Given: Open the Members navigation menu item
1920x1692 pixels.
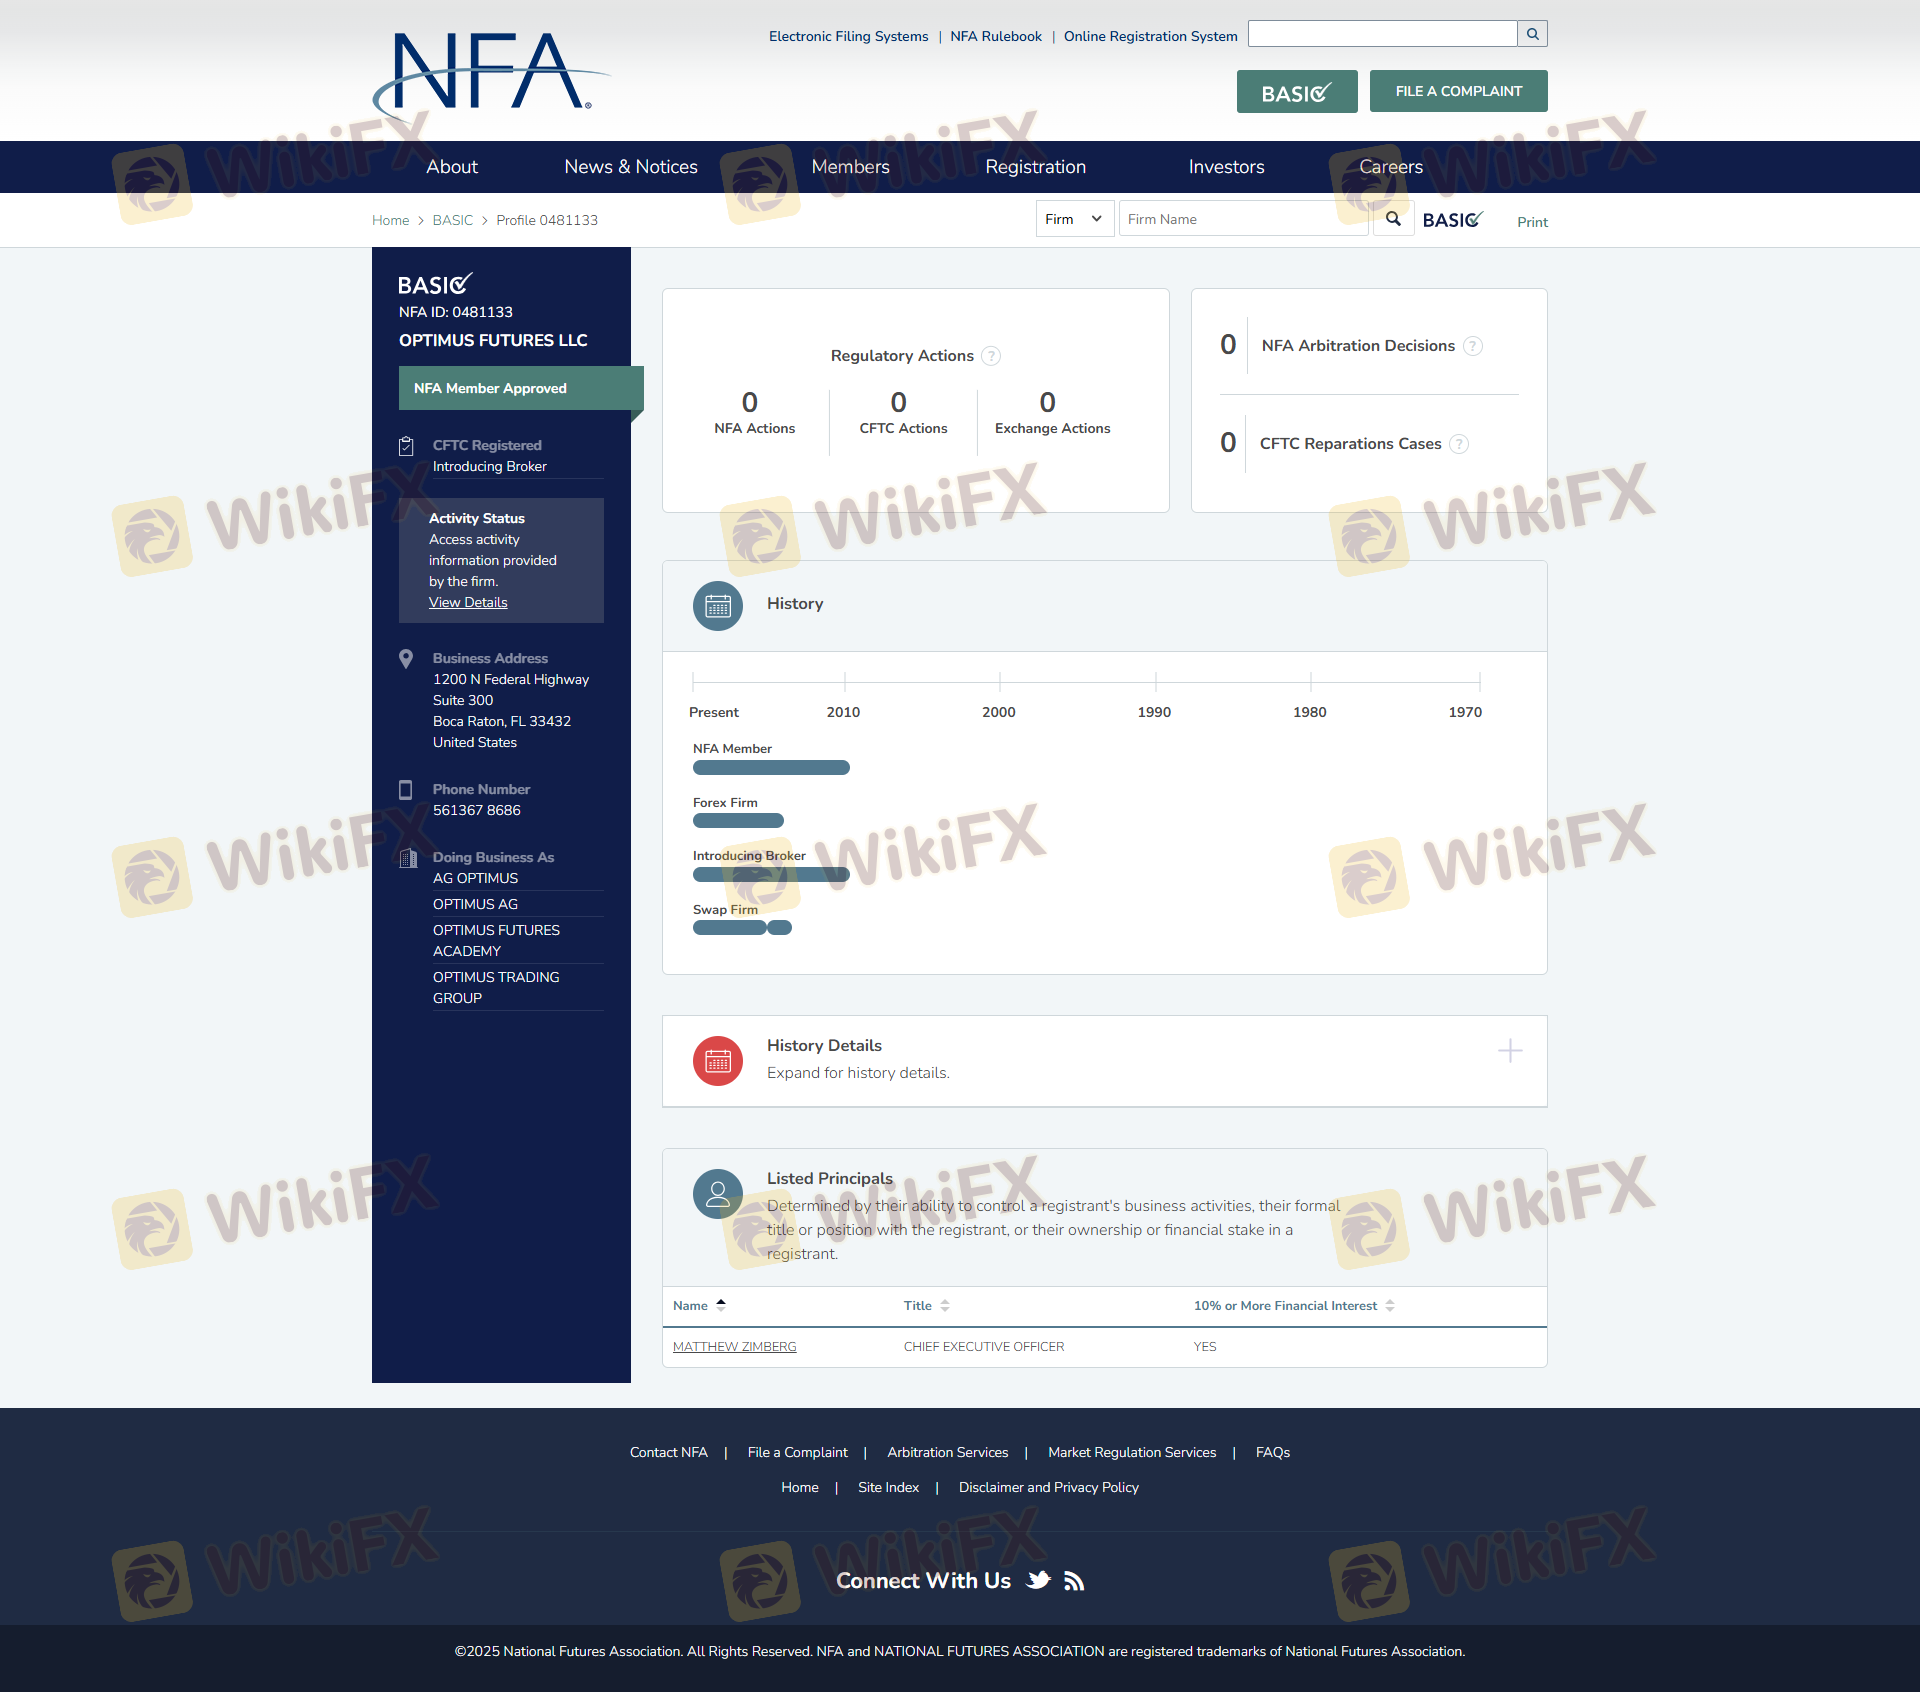Looking at the screenshot, I should [850, 167].
